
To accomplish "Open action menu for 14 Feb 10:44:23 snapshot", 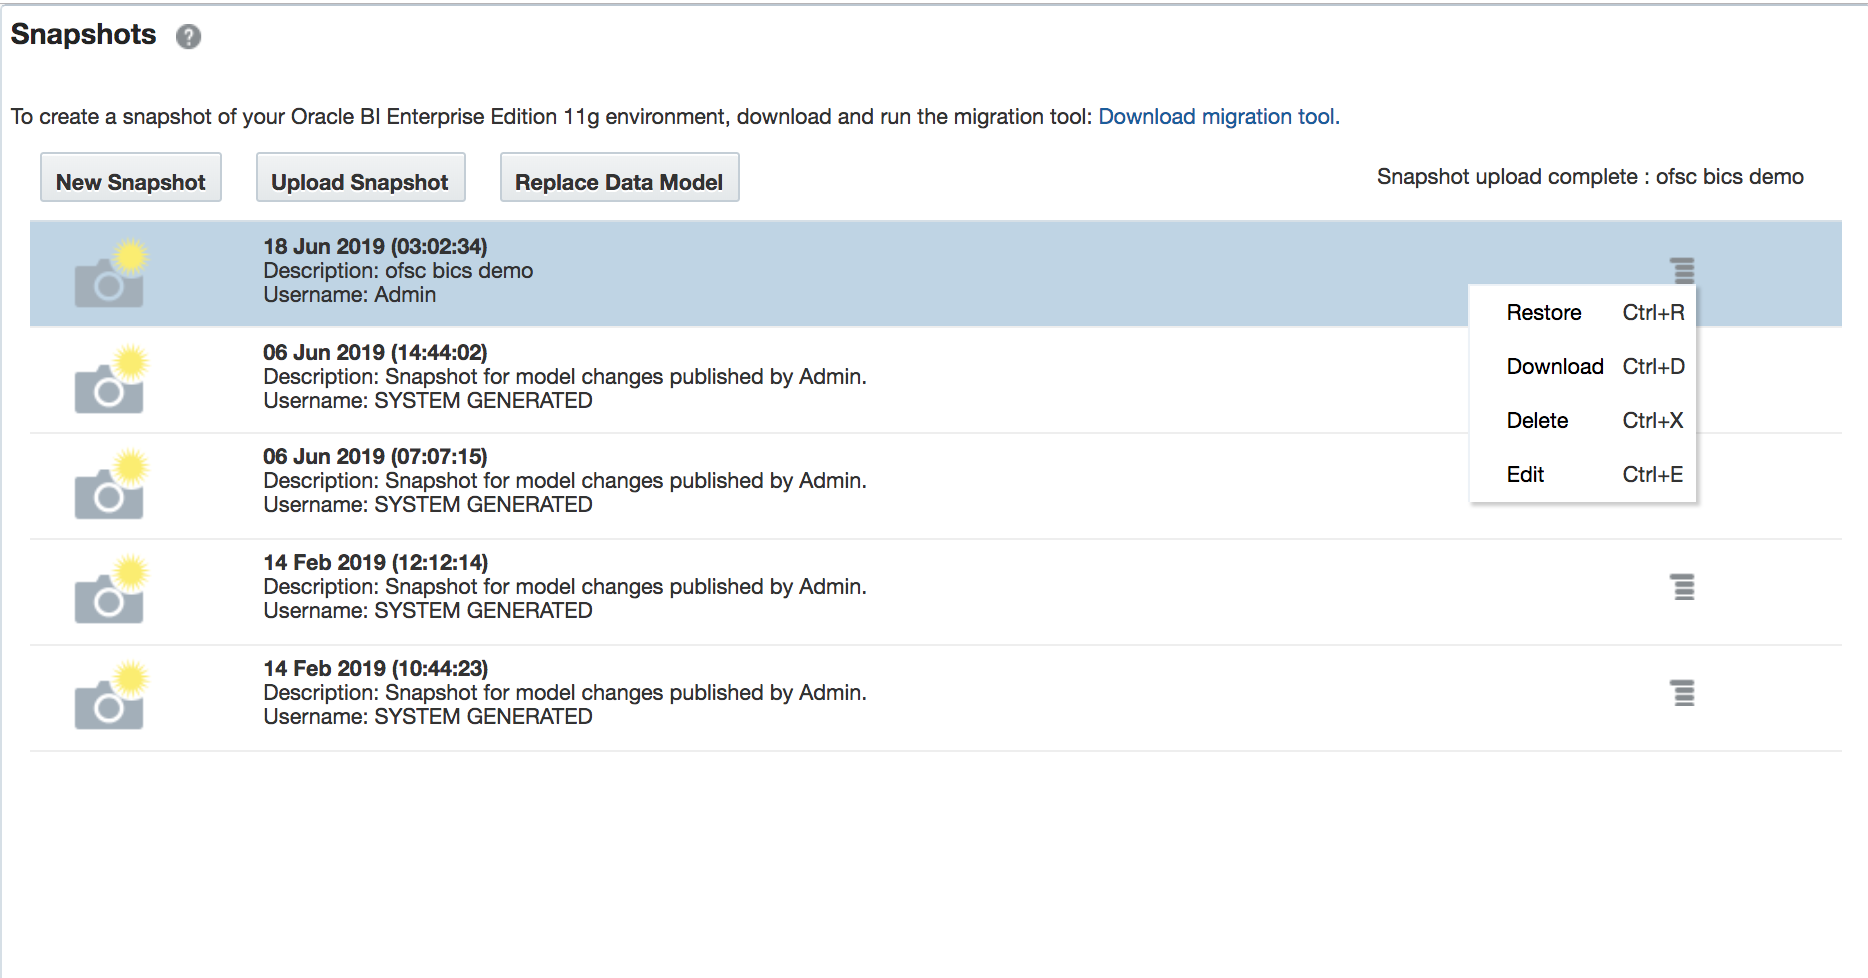I will (1683, 693).
